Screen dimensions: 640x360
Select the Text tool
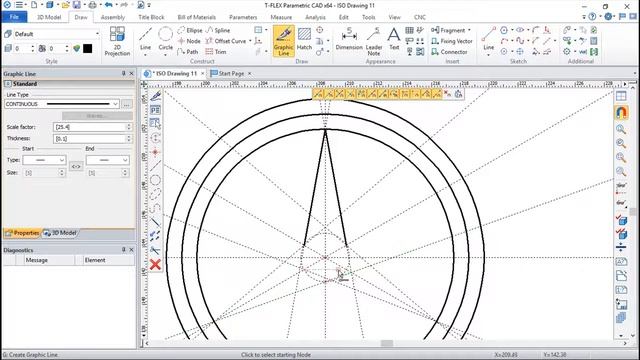(x=394, y=40)
